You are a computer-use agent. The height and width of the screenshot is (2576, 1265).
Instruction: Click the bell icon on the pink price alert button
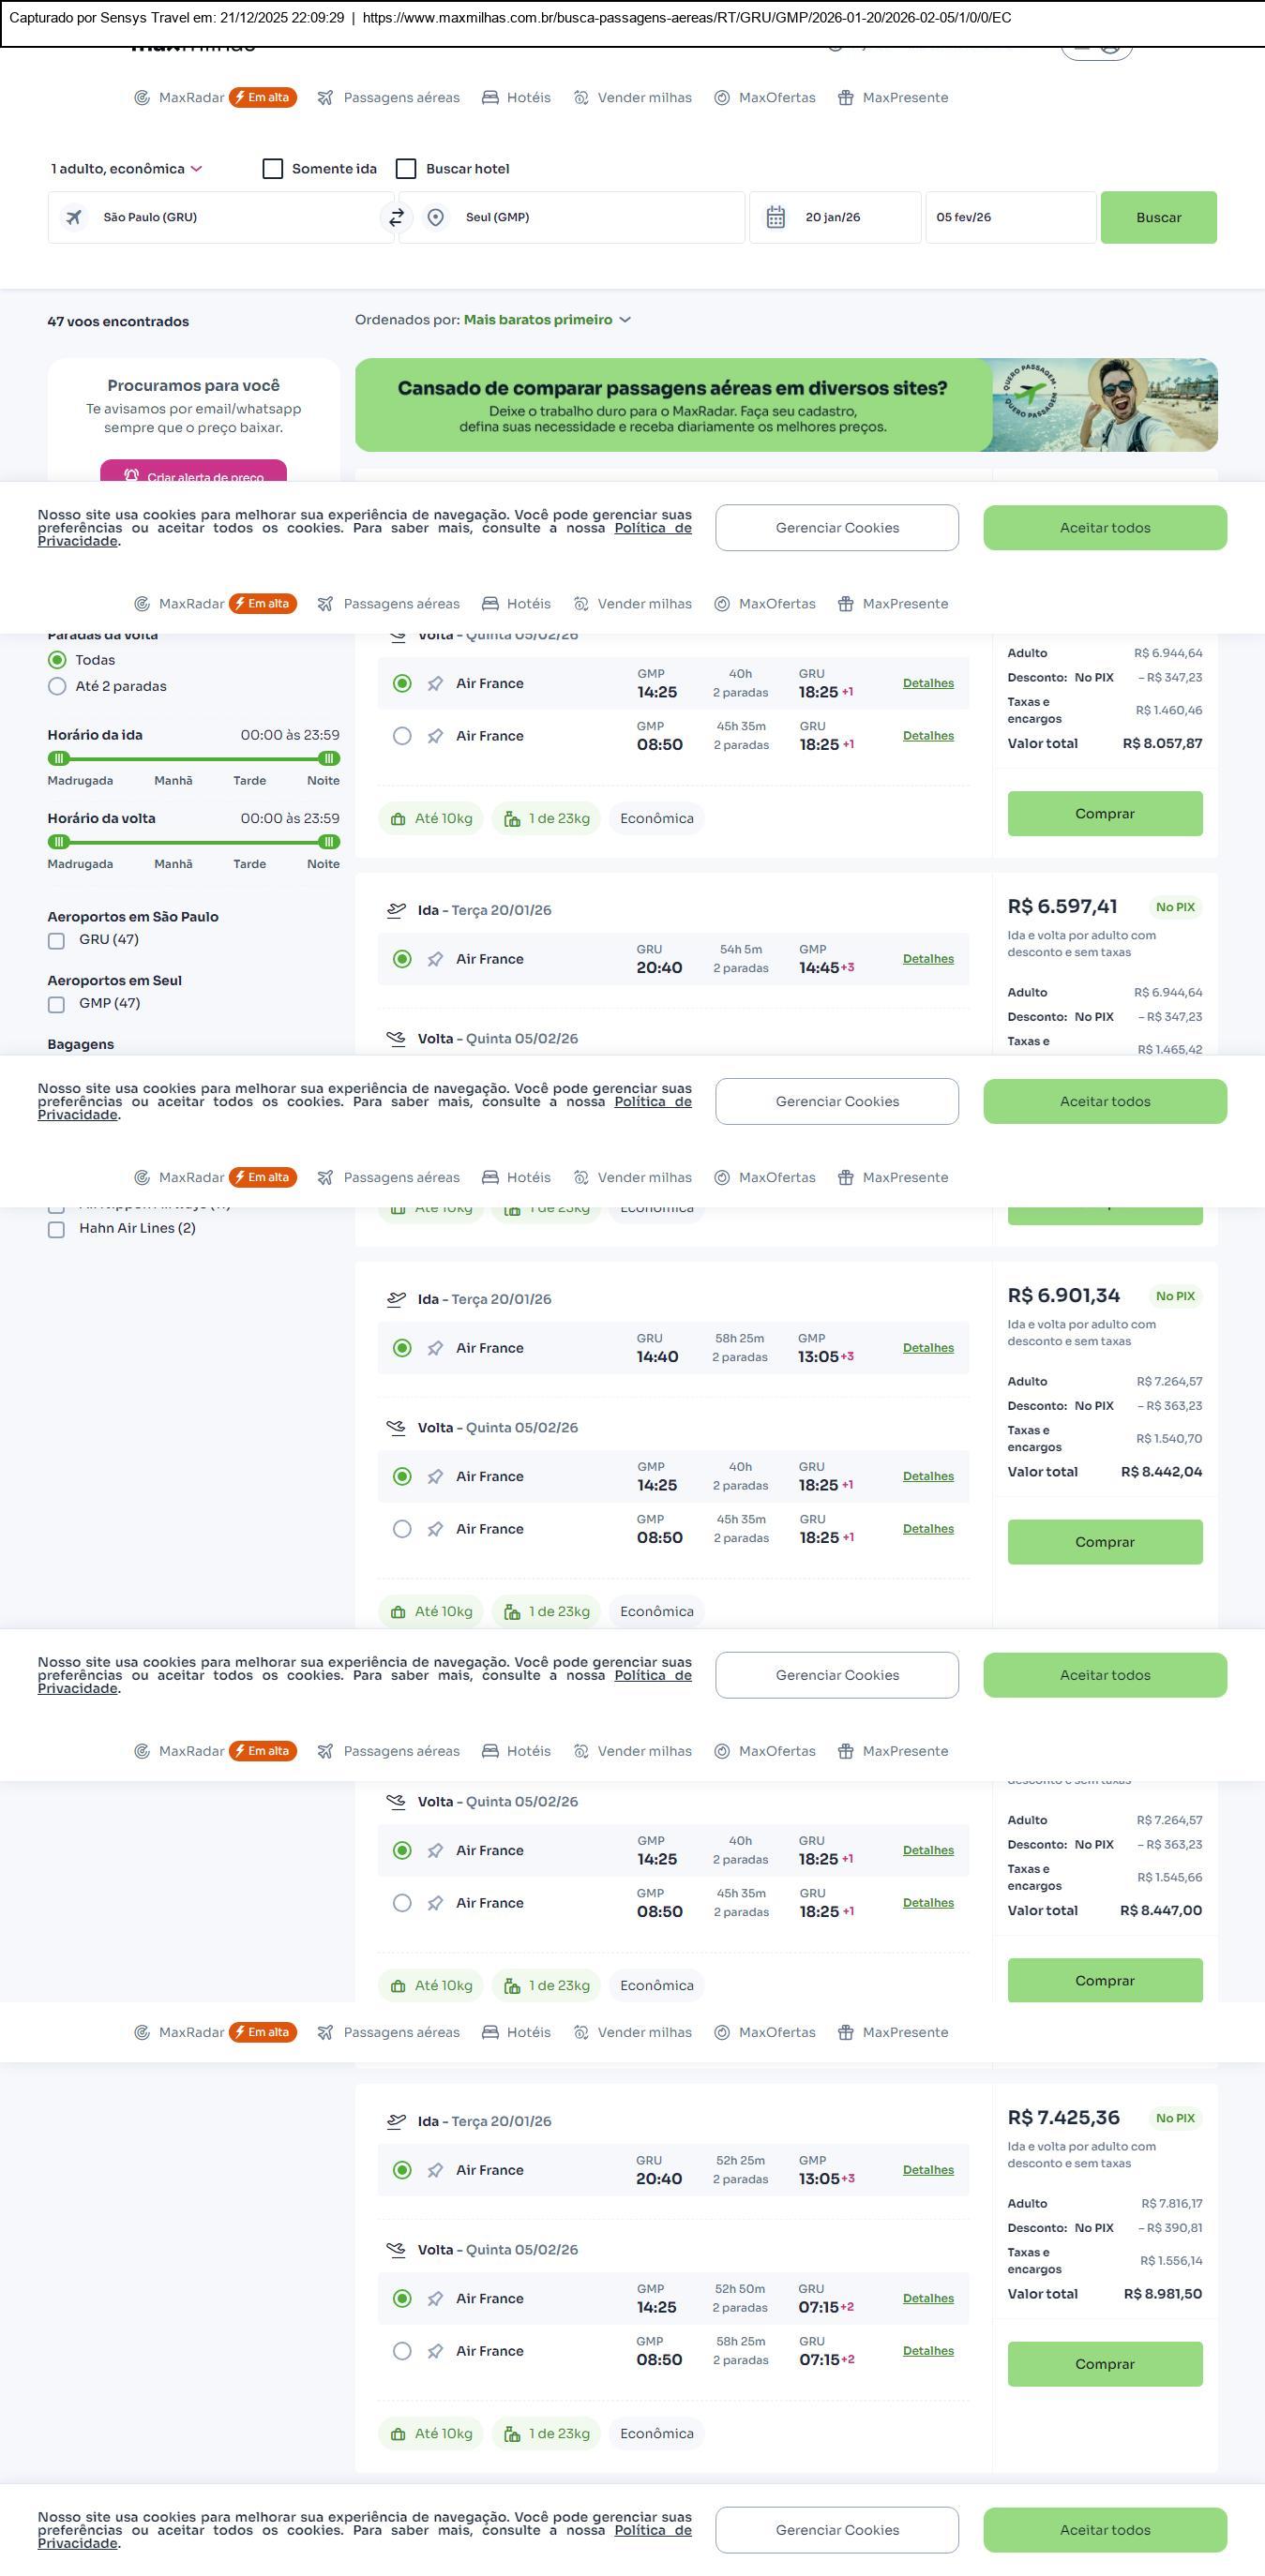(131, 476)
